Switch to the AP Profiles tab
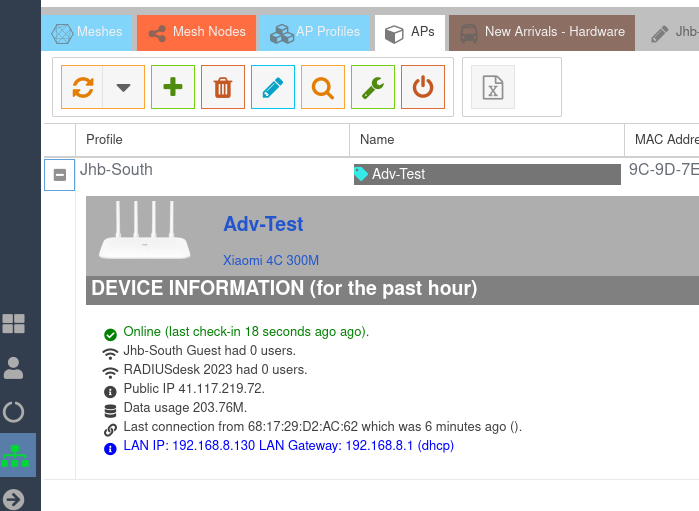Screen dimensions: 699x511 (315, 32)
